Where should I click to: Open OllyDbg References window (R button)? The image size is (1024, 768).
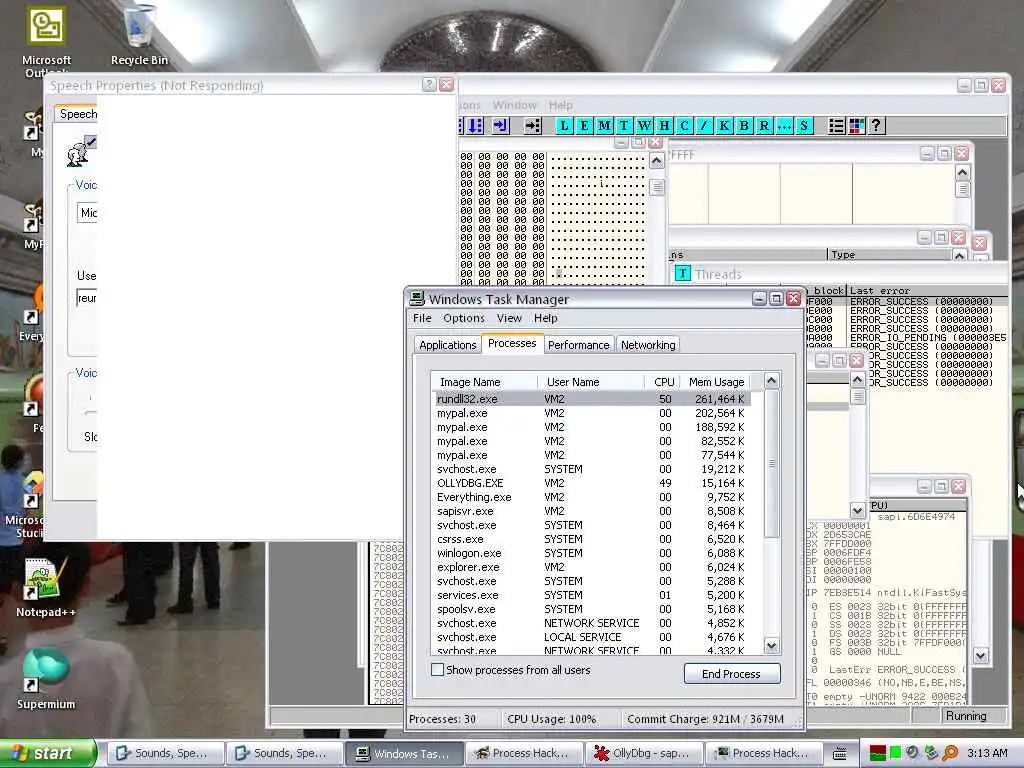pyautogui.click(x=764, y=126)
